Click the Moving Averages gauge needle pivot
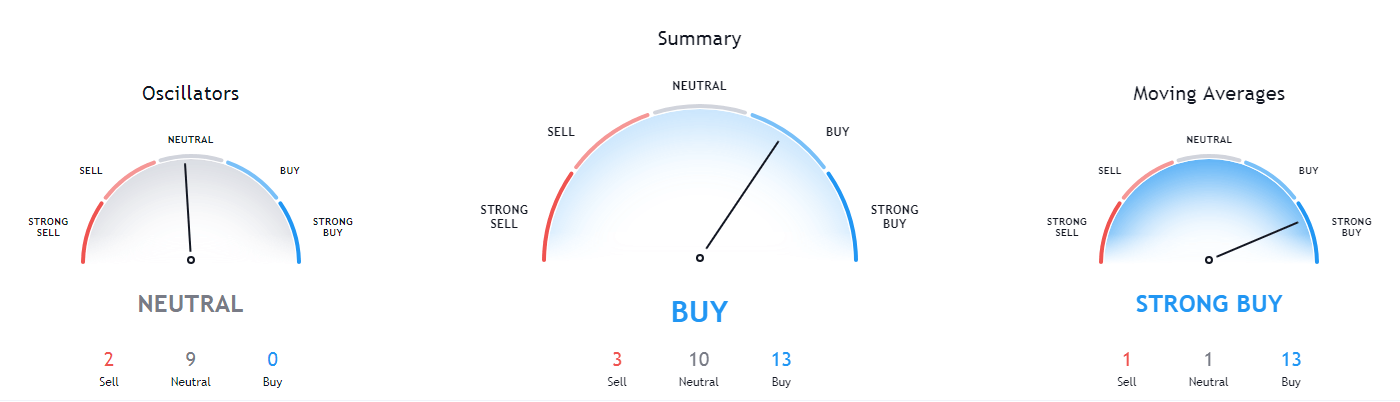This screenshot has width=1400, height=402. (1209, 259)
